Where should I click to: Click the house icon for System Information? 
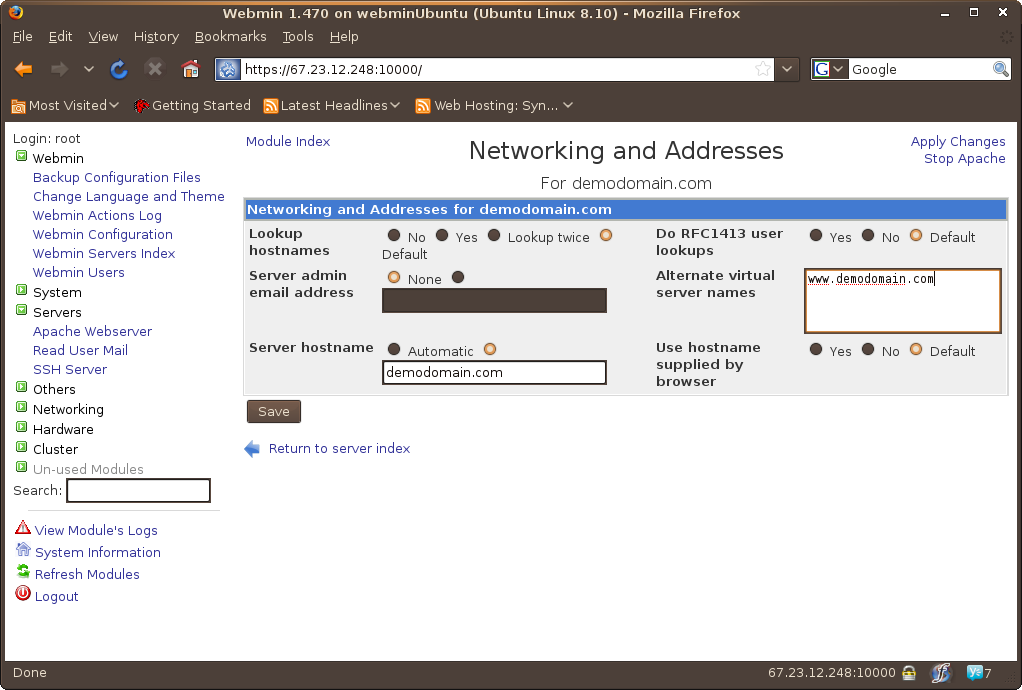pos(23,550)
